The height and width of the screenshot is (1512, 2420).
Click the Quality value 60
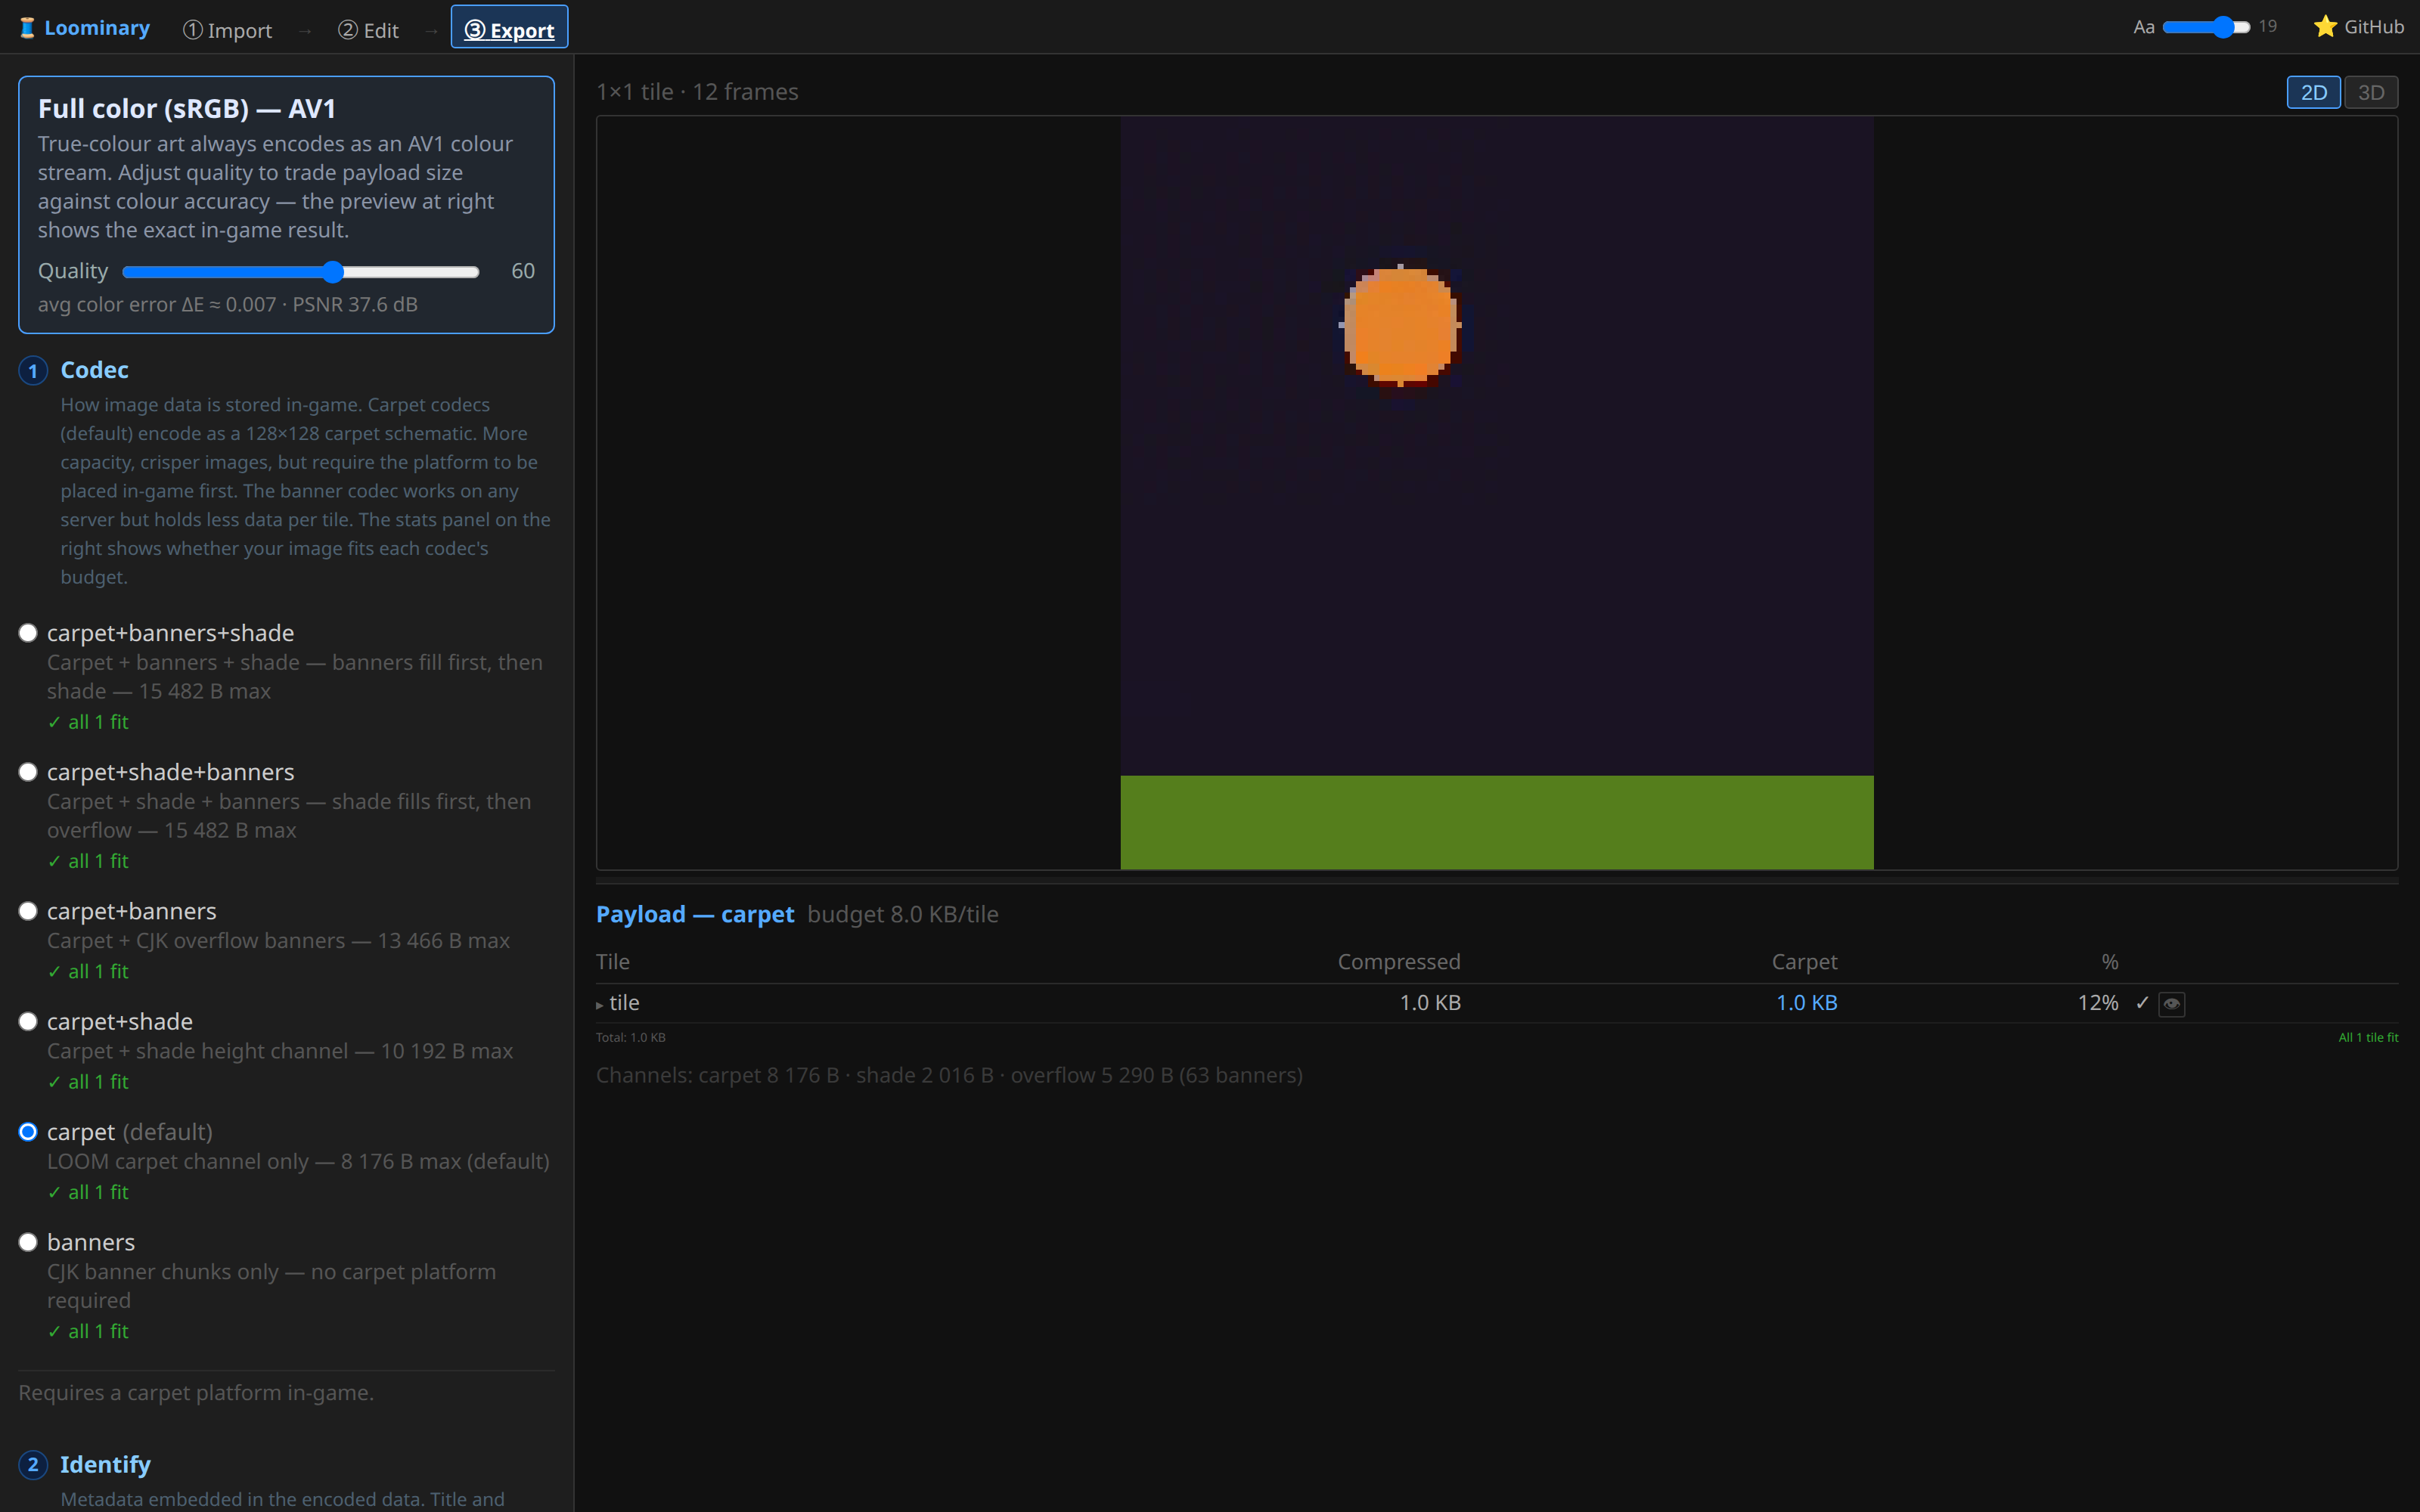click(523, 271)
